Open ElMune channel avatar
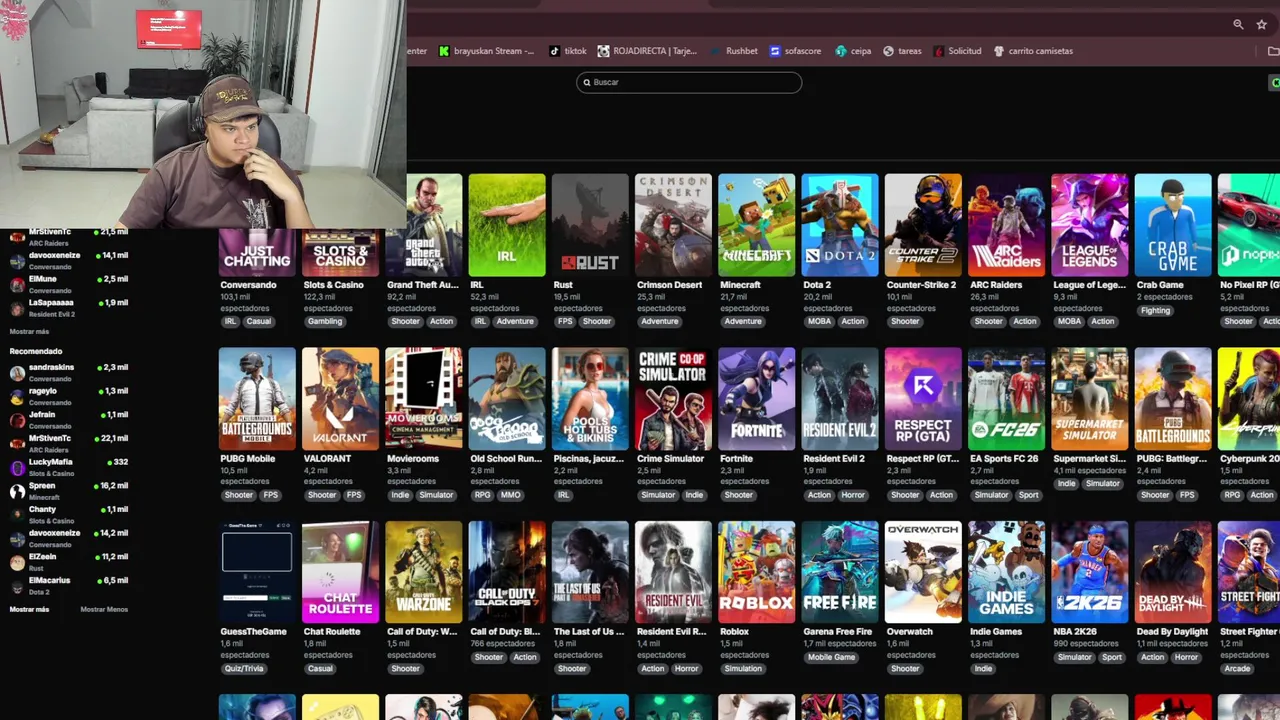The image size is (1280, 720). click(17, 284)
